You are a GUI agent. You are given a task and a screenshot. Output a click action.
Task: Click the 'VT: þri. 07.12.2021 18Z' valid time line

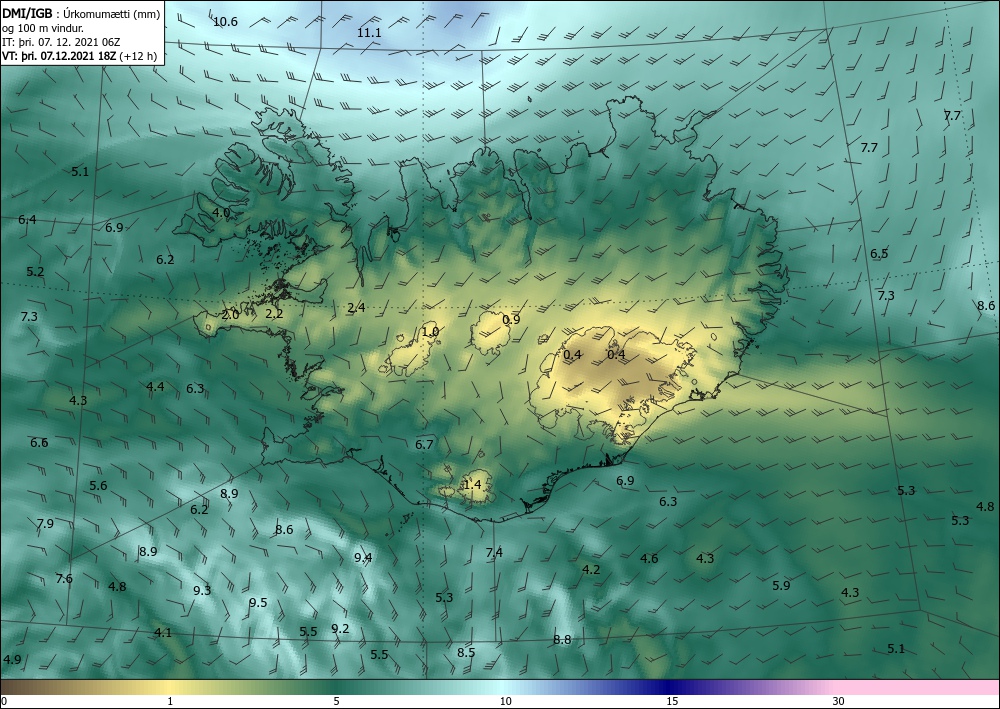(59, 55)
